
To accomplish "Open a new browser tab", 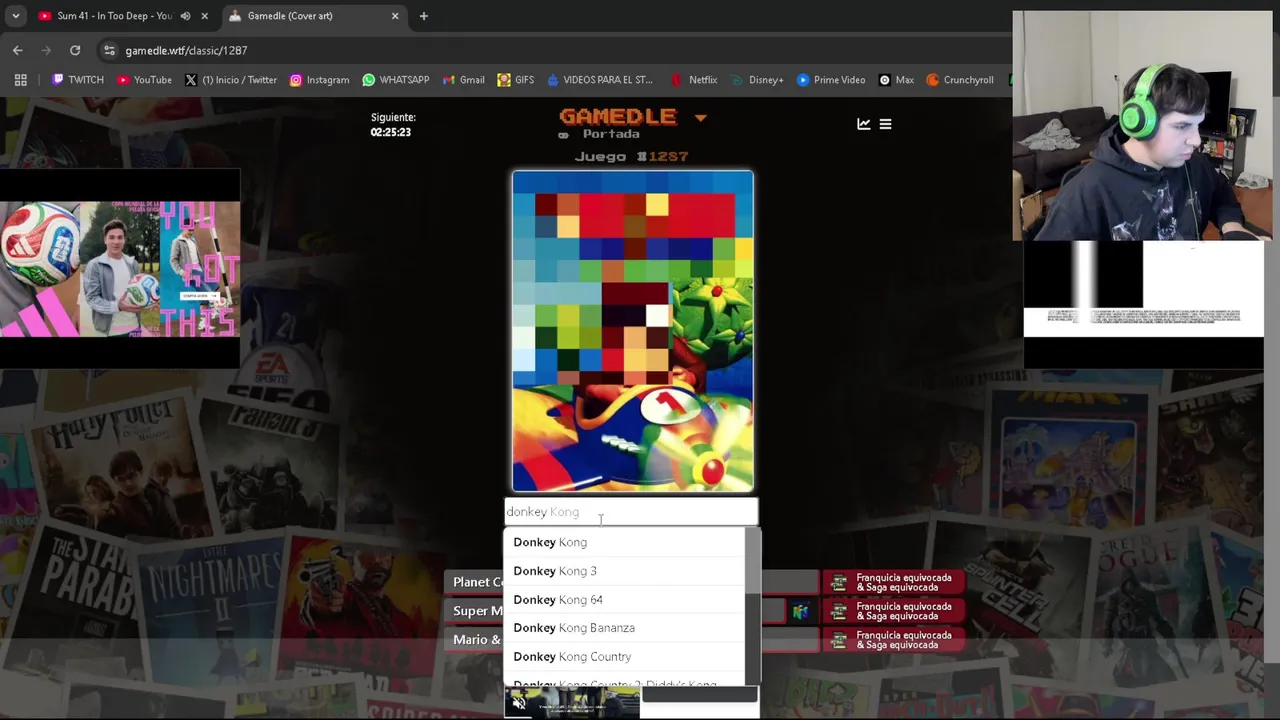I will tap(424, 16).
